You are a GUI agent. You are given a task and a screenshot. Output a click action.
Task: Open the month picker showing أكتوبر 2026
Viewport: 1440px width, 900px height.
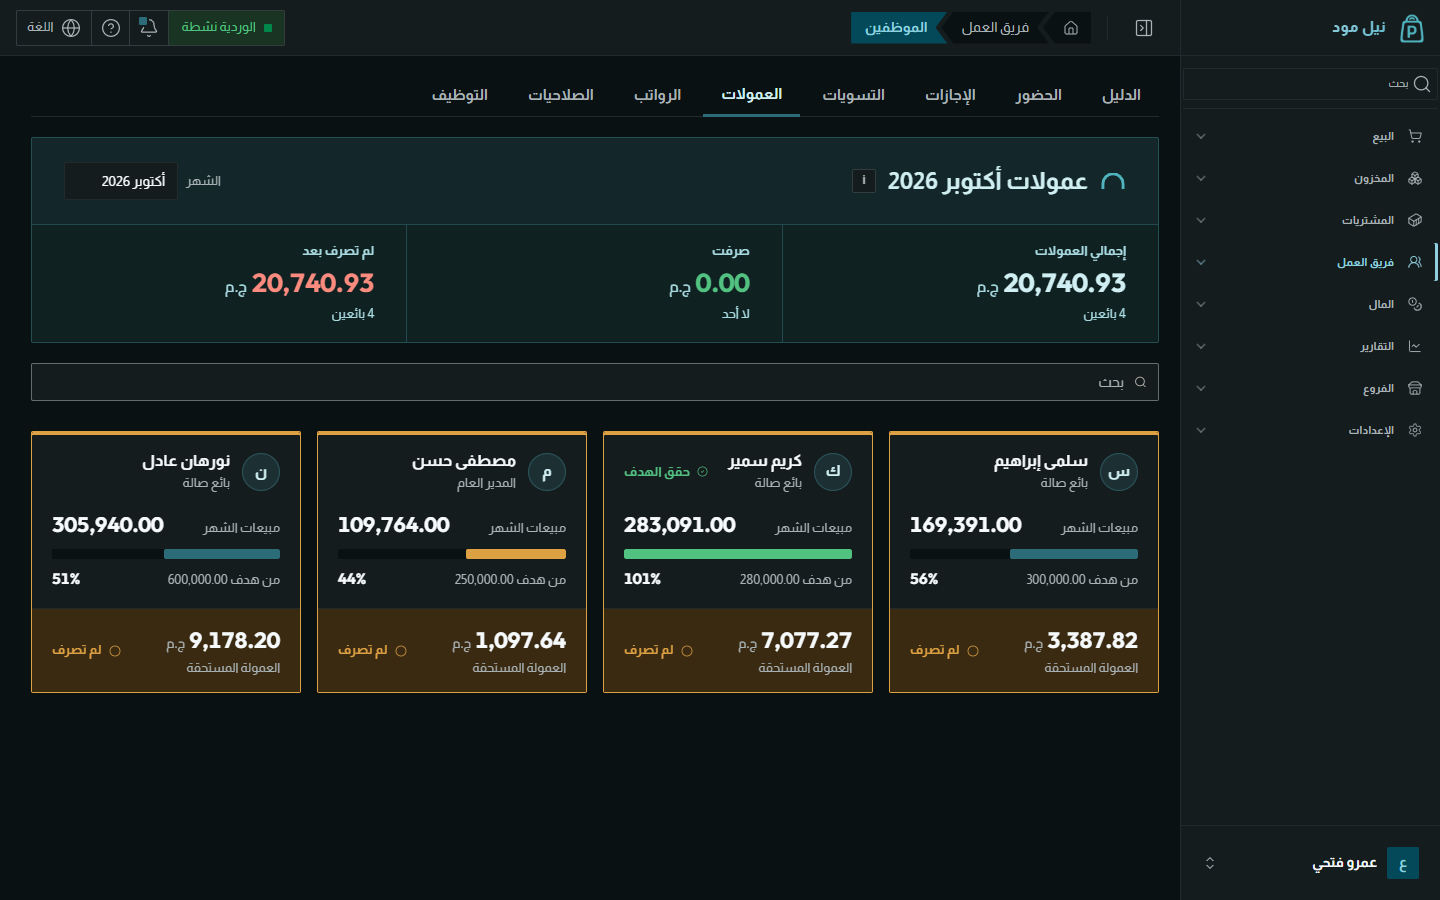tap(121, 181)
